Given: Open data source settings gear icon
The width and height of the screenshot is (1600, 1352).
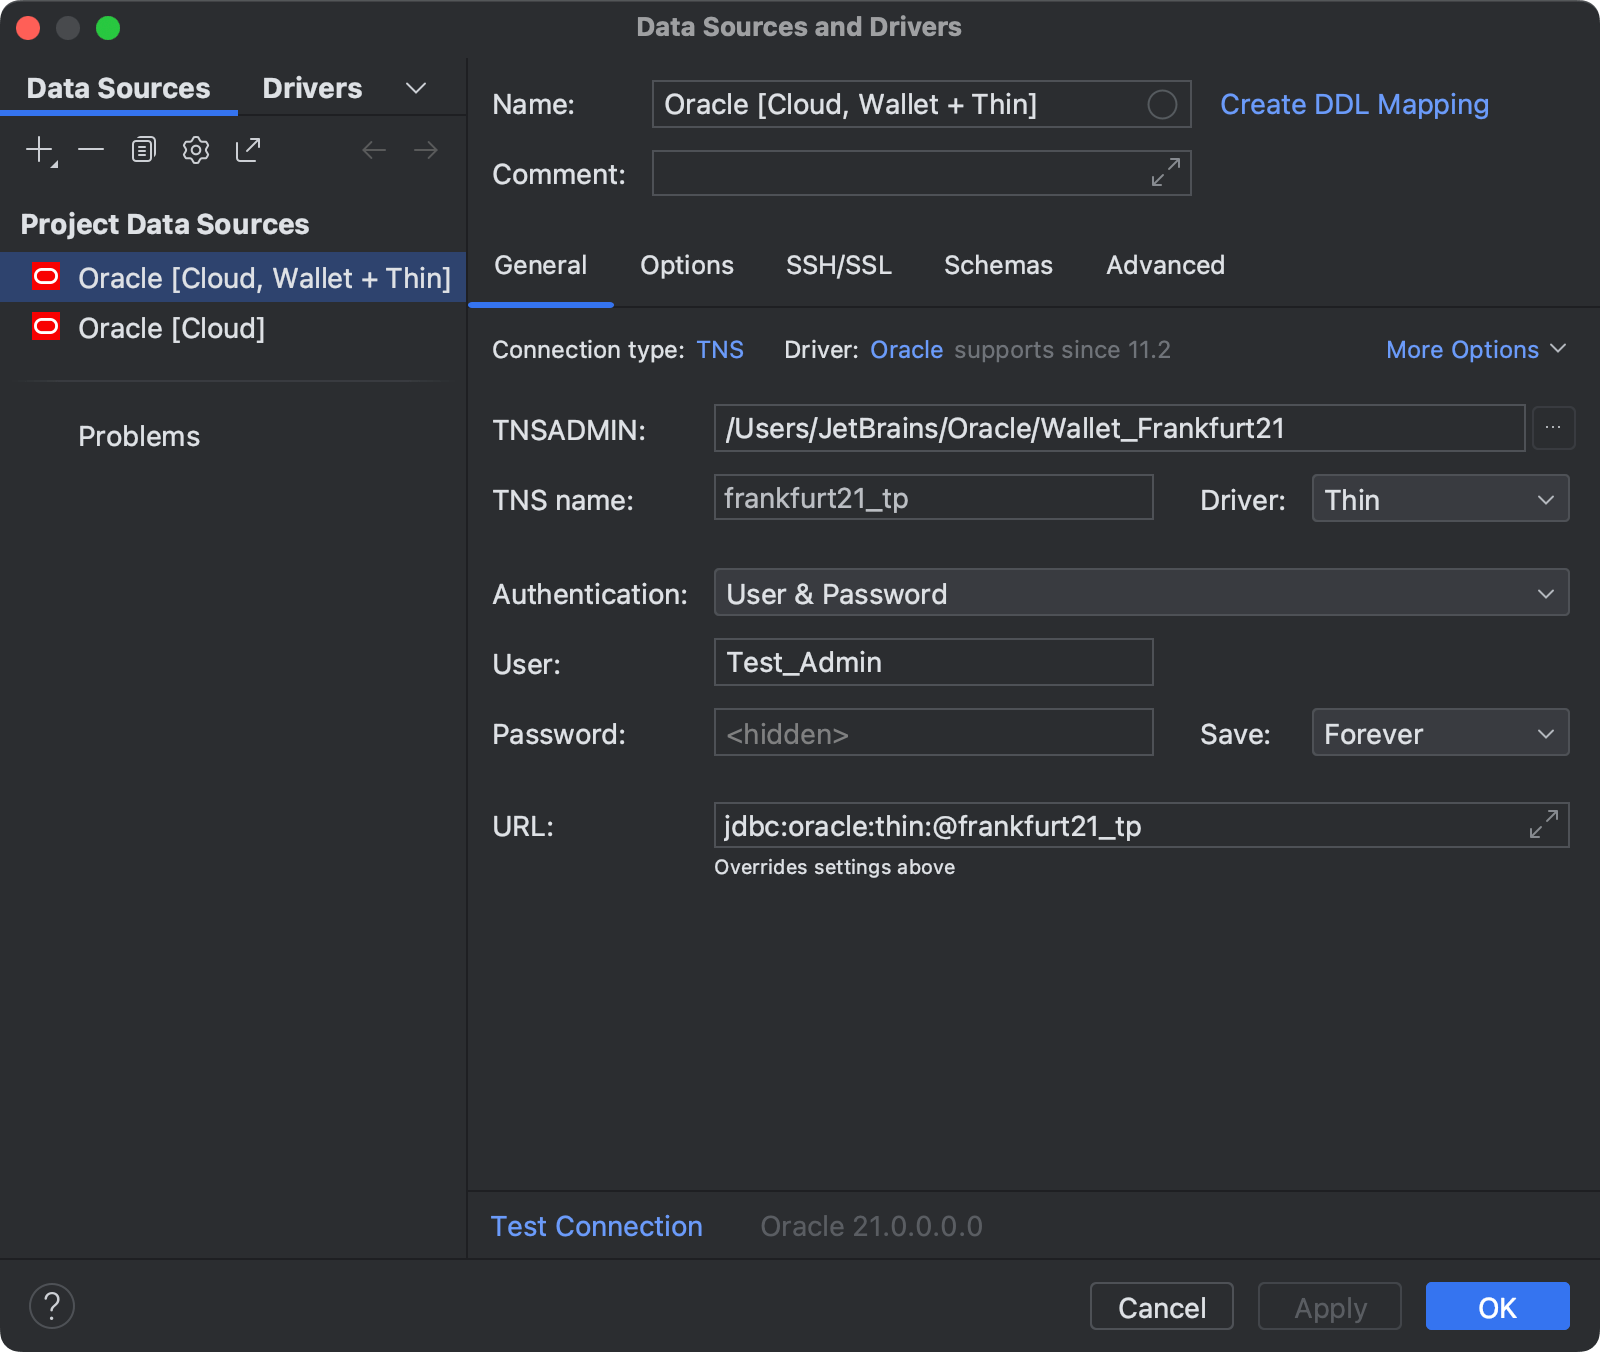Looking at the screenshot, I should (x=195, y=149).
